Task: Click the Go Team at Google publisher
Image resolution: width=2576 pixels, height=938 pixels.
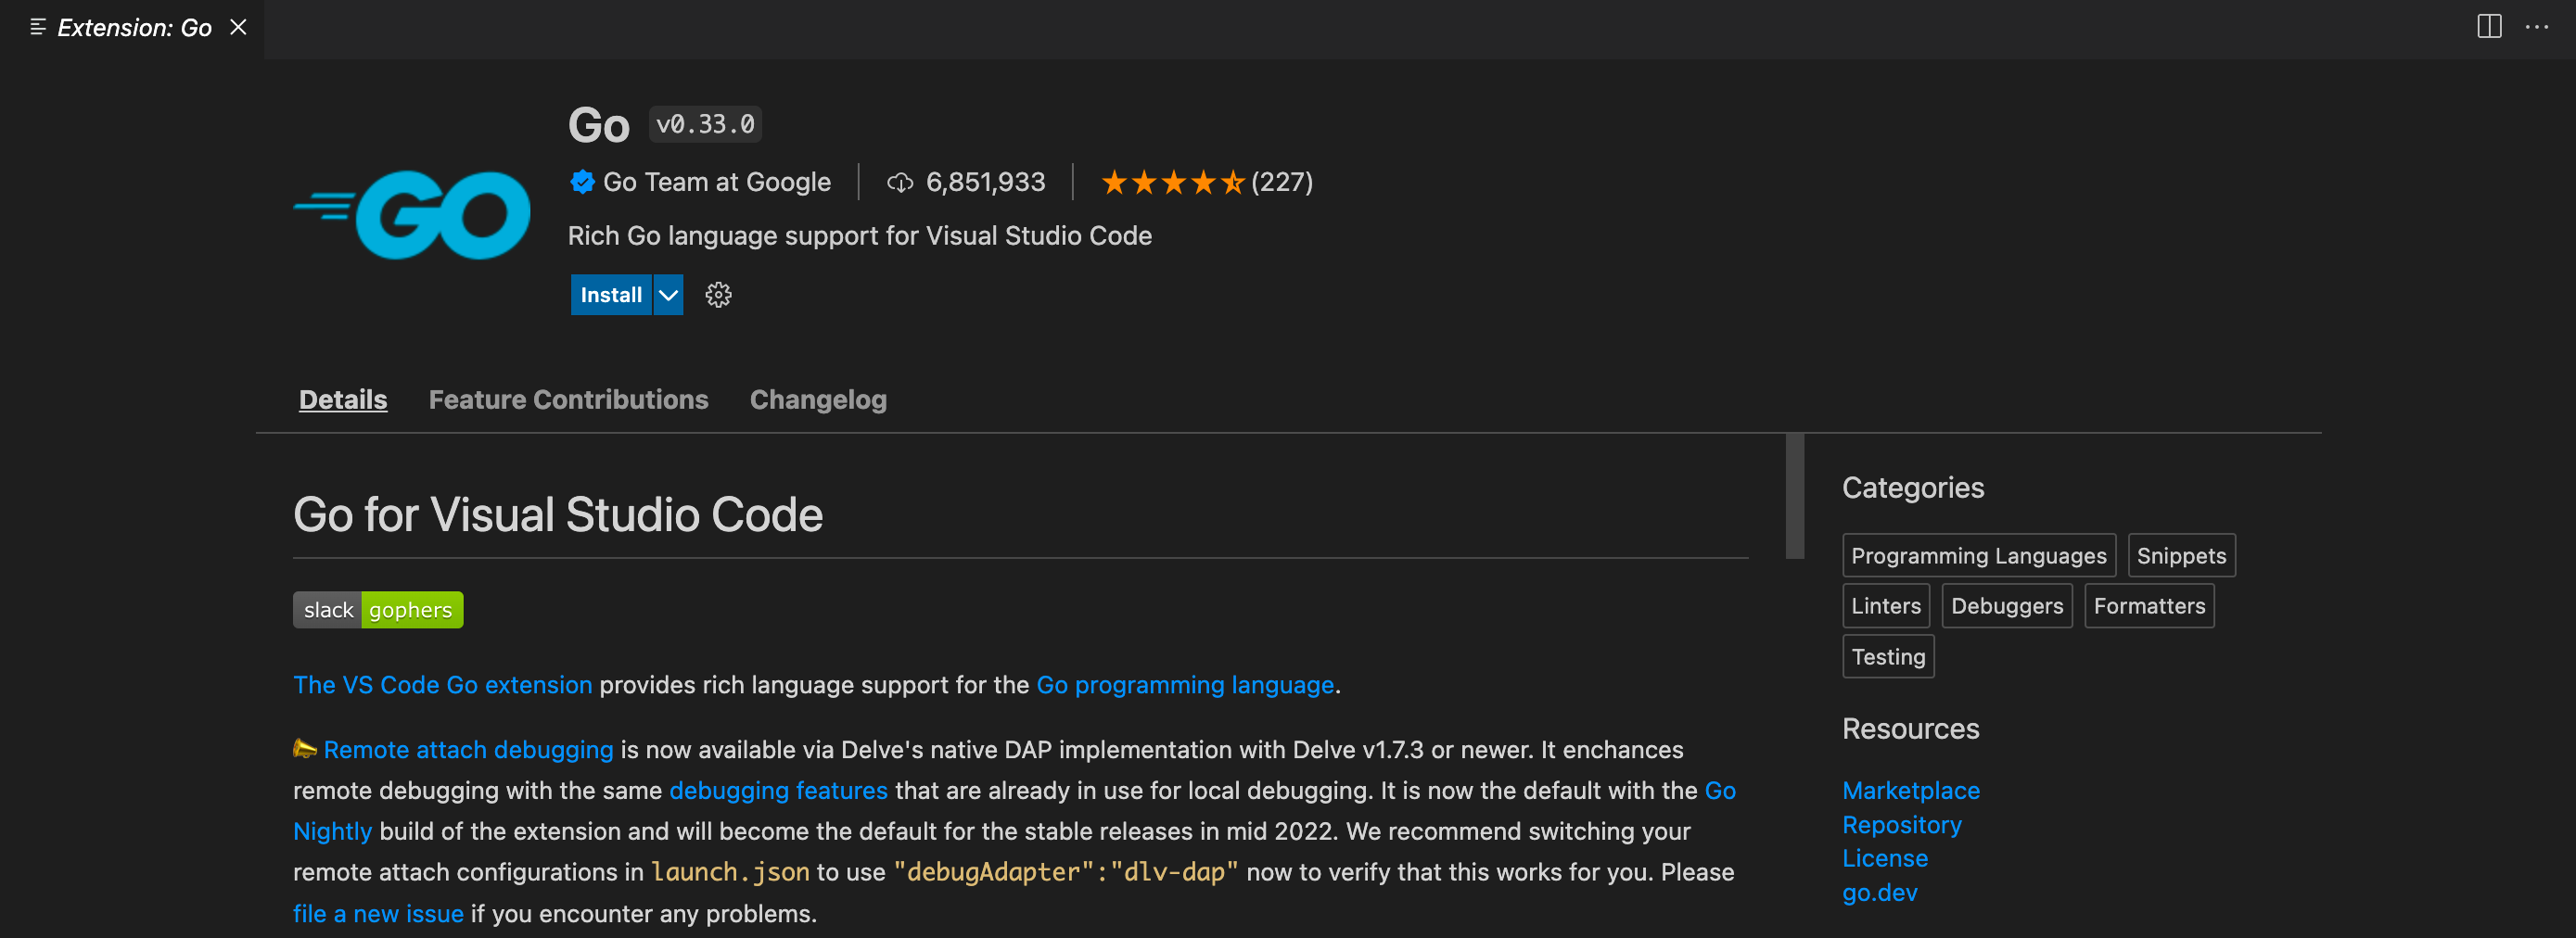Action: tap(716, 182)
